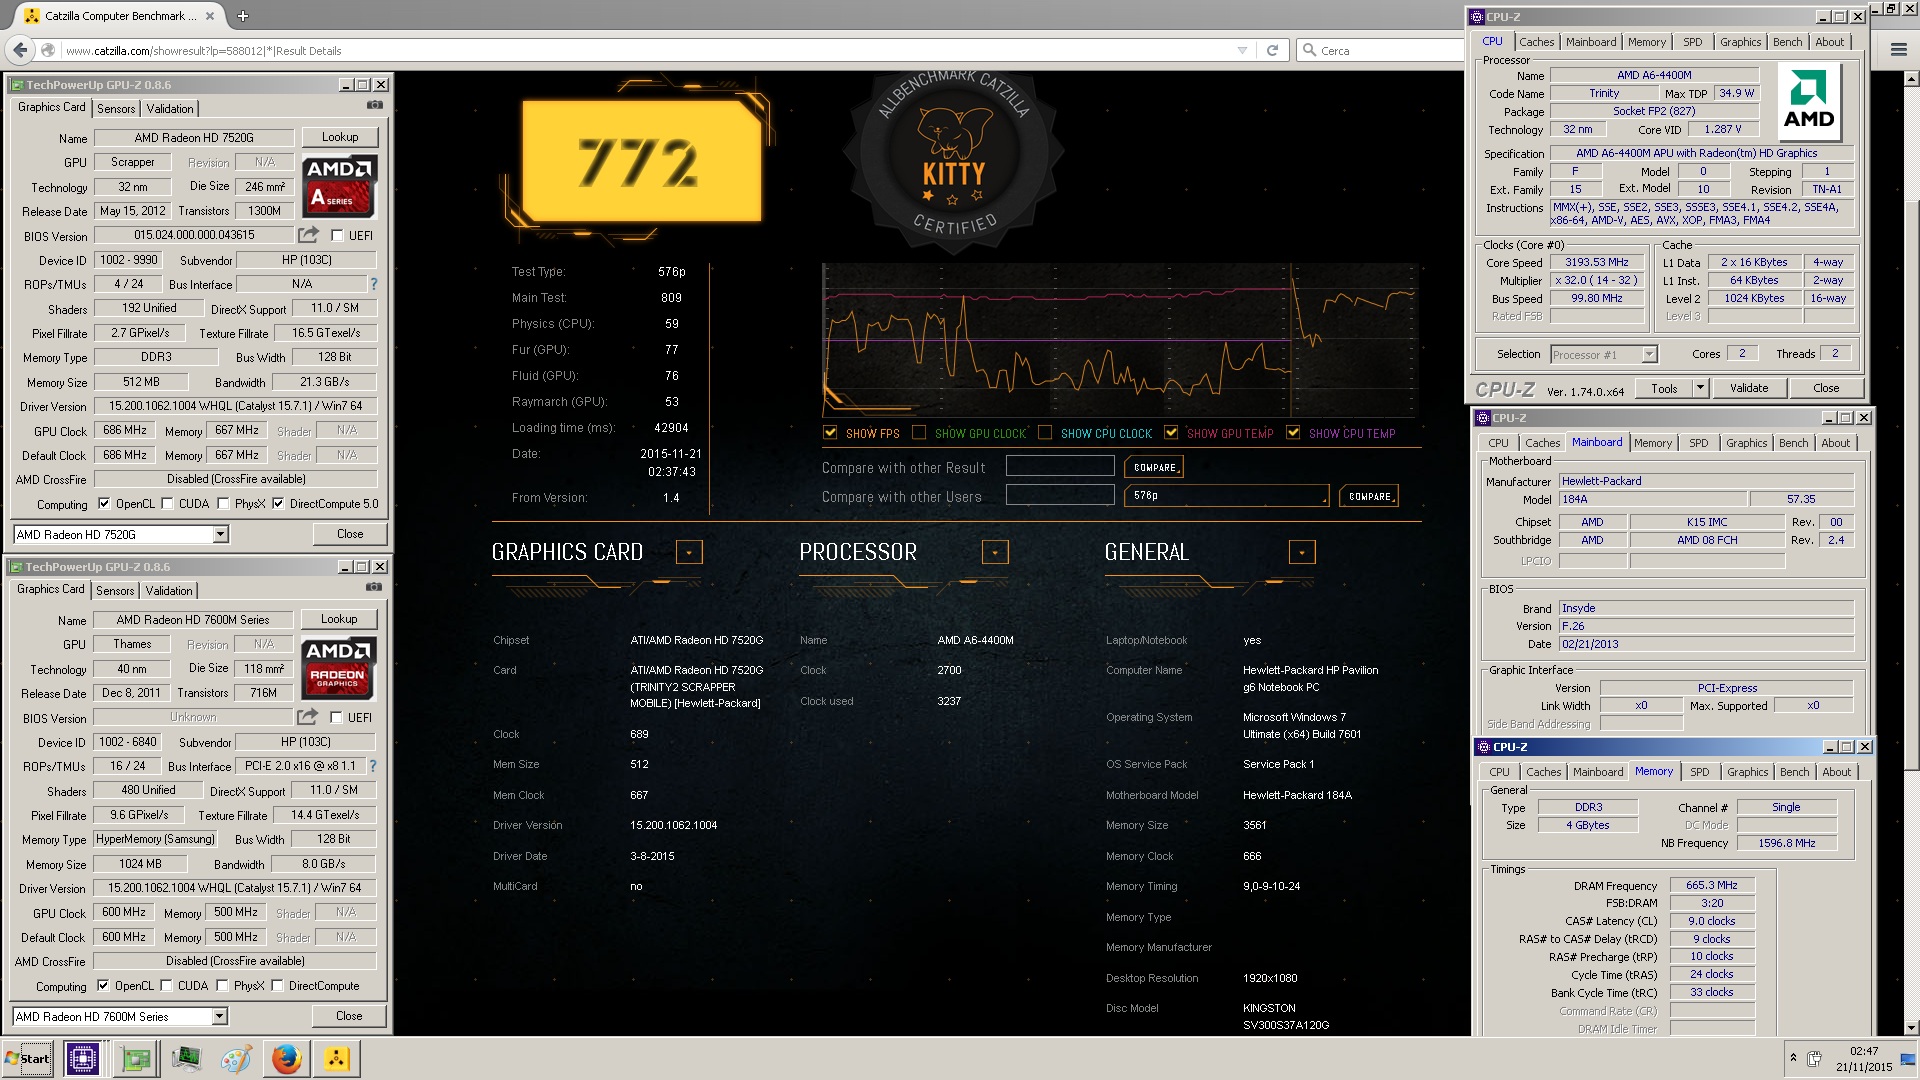Image resolution: width=1920 pixels, height=1080 pixels.
Task: Open Paint from the taskbar
Action: (236, 1059)
